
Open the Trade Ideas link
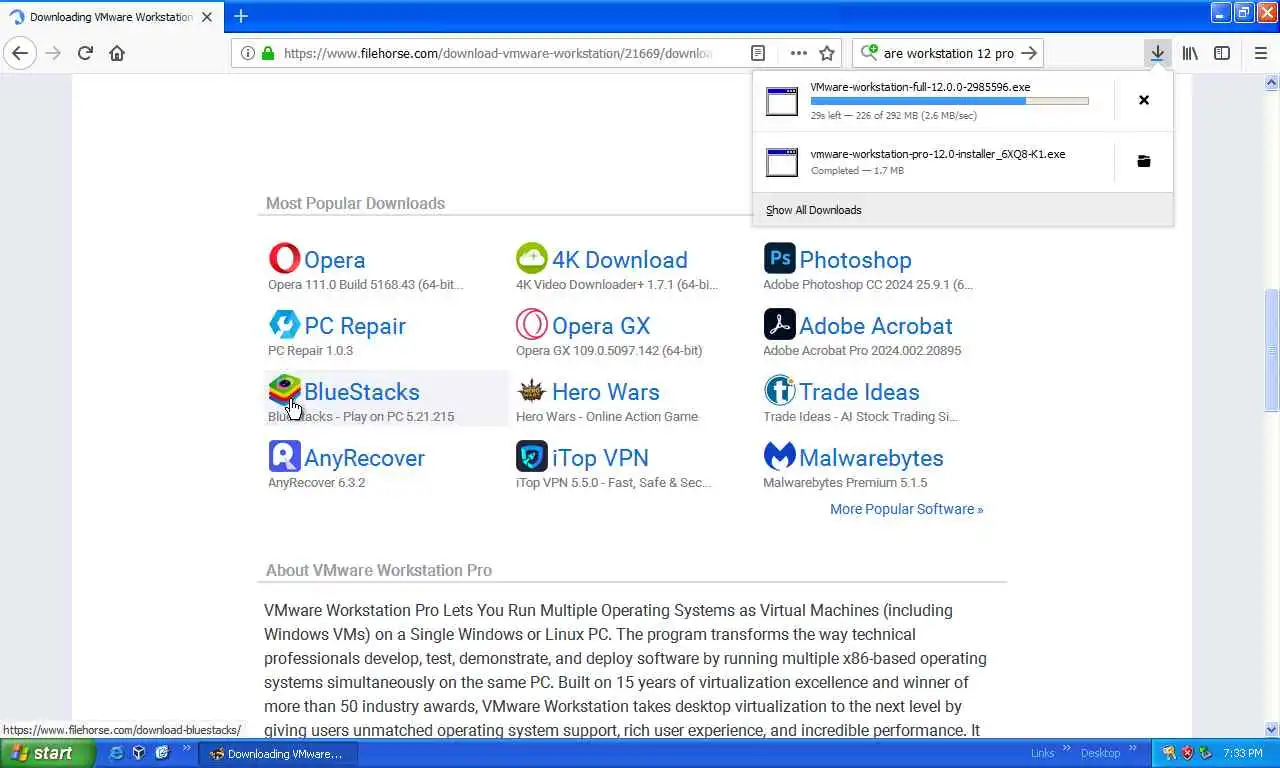(860, 392)
